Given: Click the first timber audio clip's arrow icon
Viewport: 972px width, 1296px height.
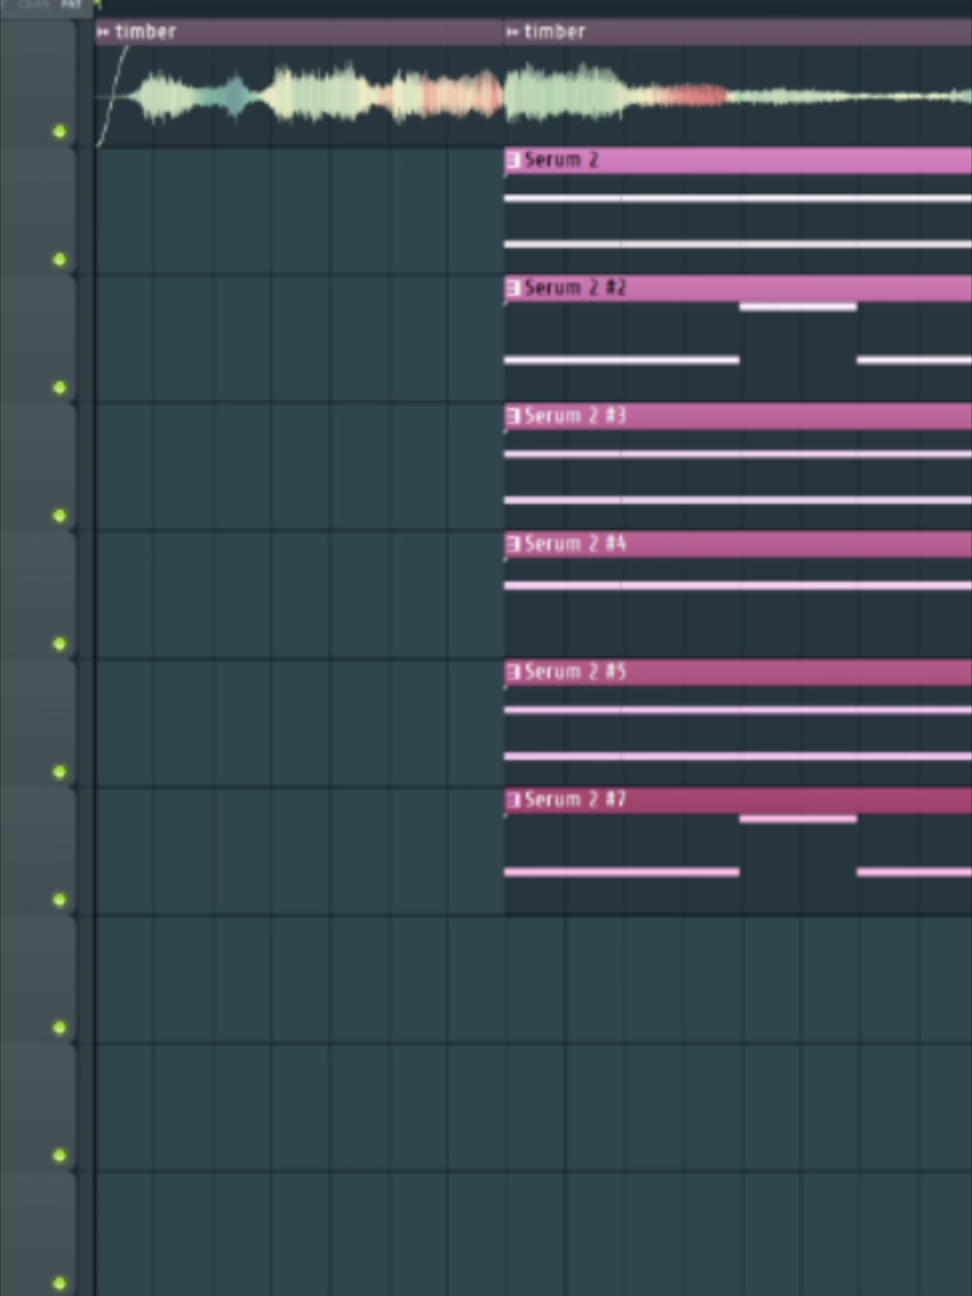Looking at the screenshot, I should click(x=103, y=32).
